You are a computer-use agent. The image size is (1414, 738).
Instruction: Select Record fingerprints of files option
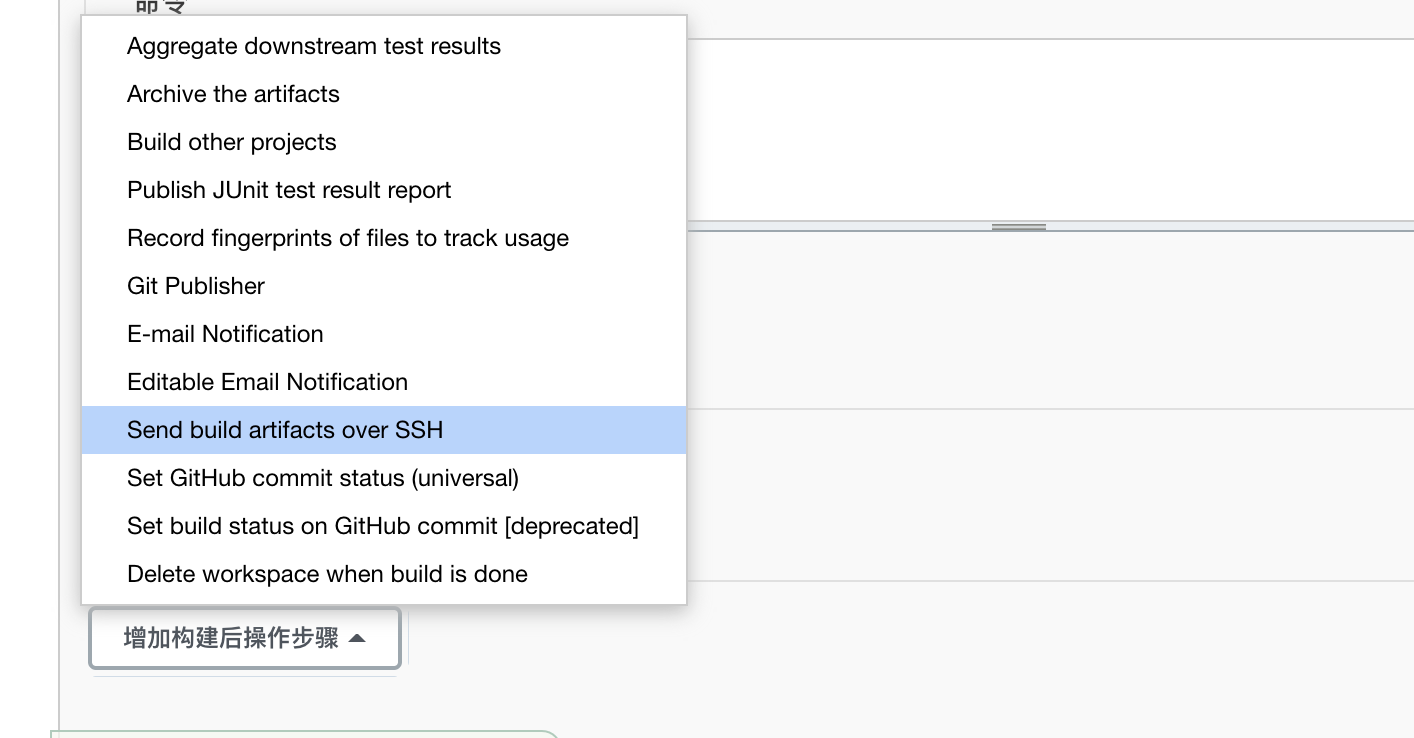point(347,238)
